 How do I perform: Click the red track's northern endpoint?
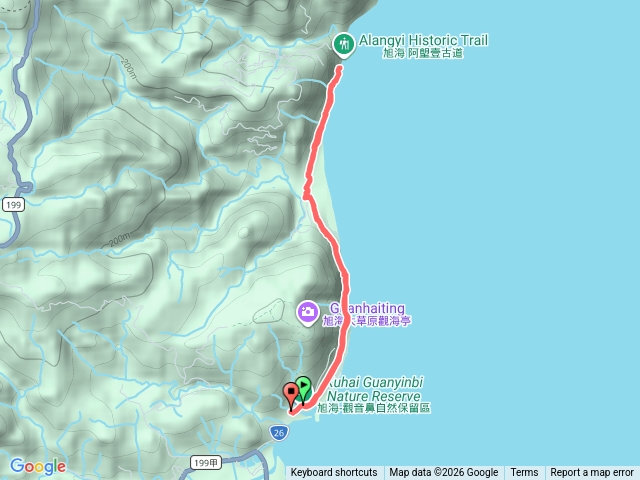point(339,69)
